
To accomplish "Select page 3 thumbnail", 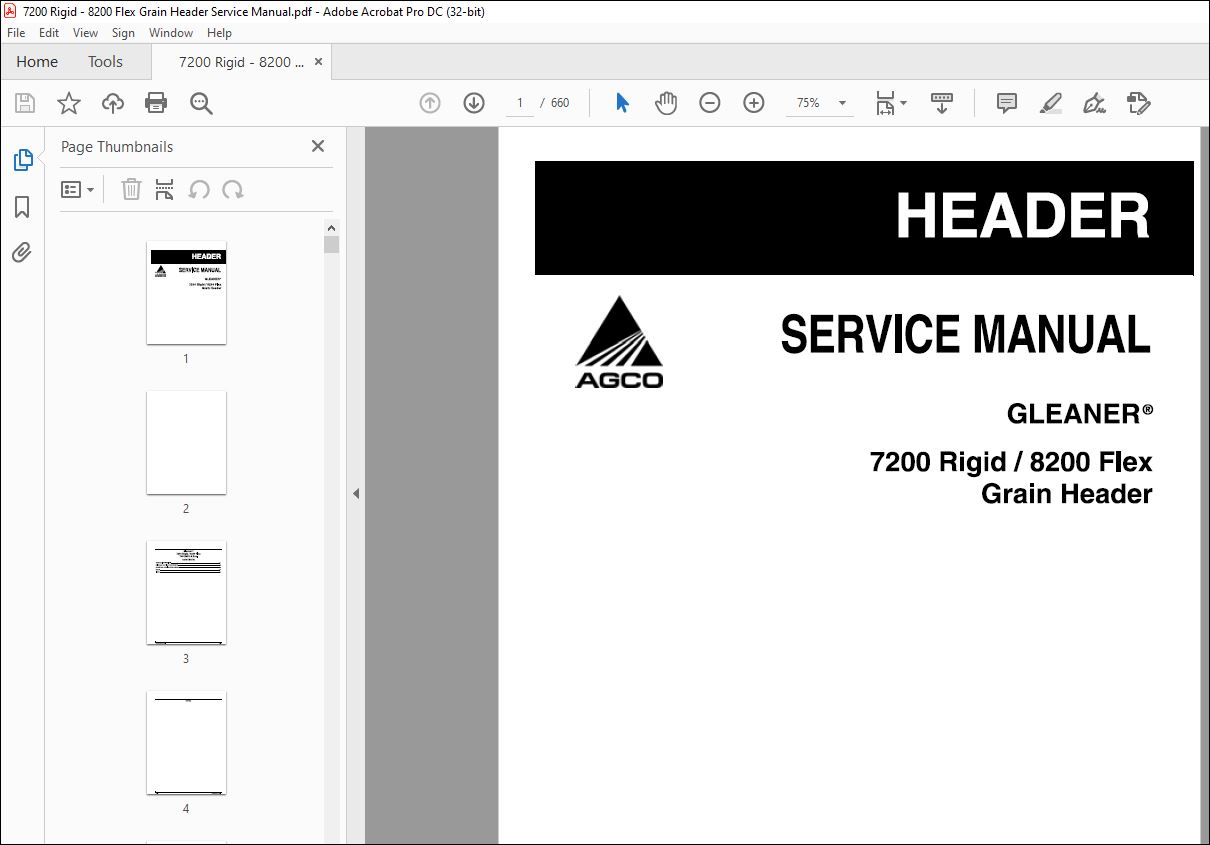I will click(186, 593).
